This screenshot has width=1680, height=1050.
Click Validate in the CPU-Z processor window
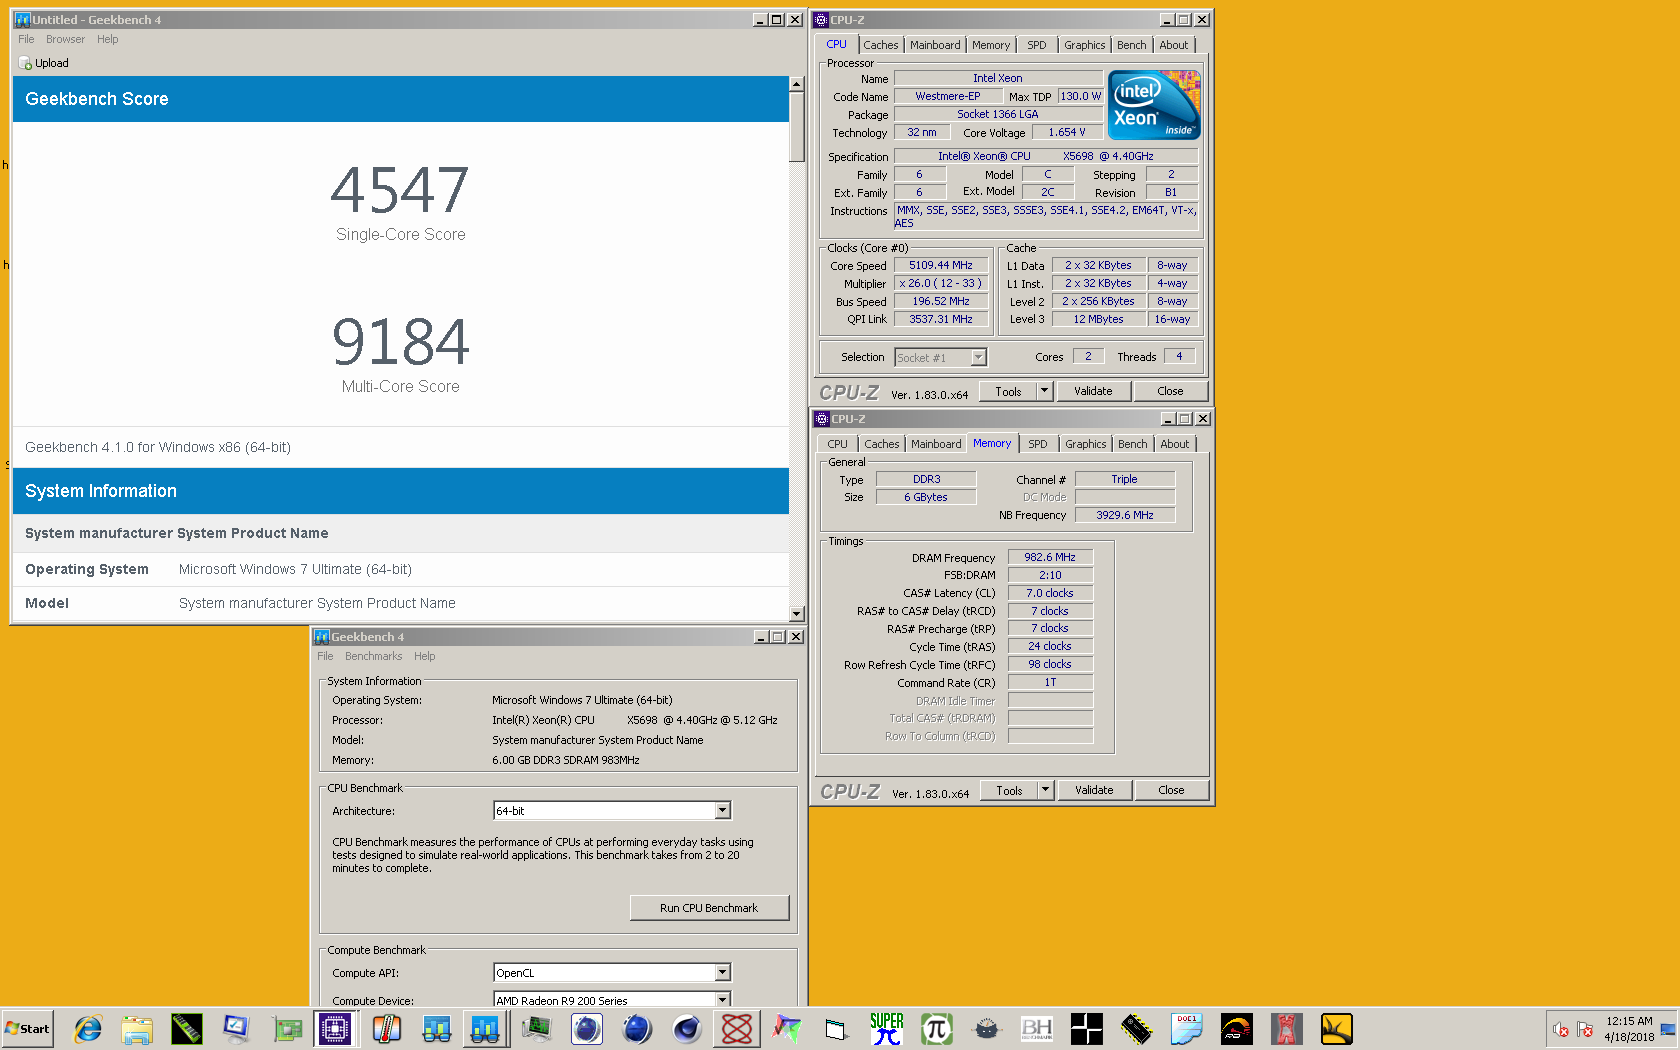click(1093, 391)
